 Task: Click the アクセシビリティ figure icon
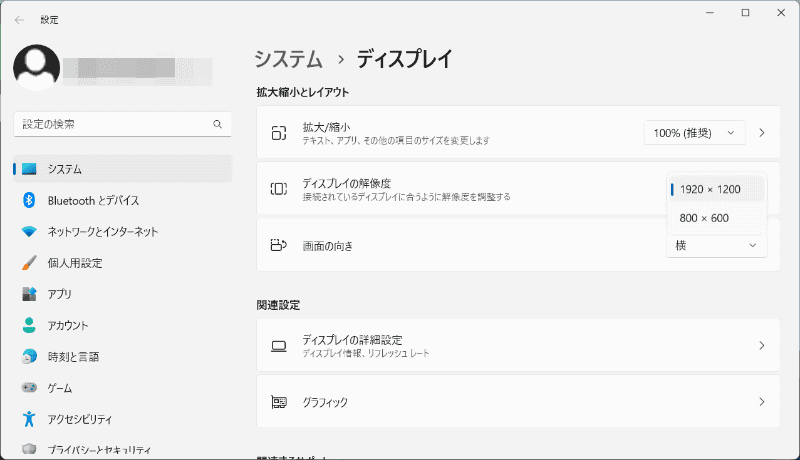pos(29,419)
